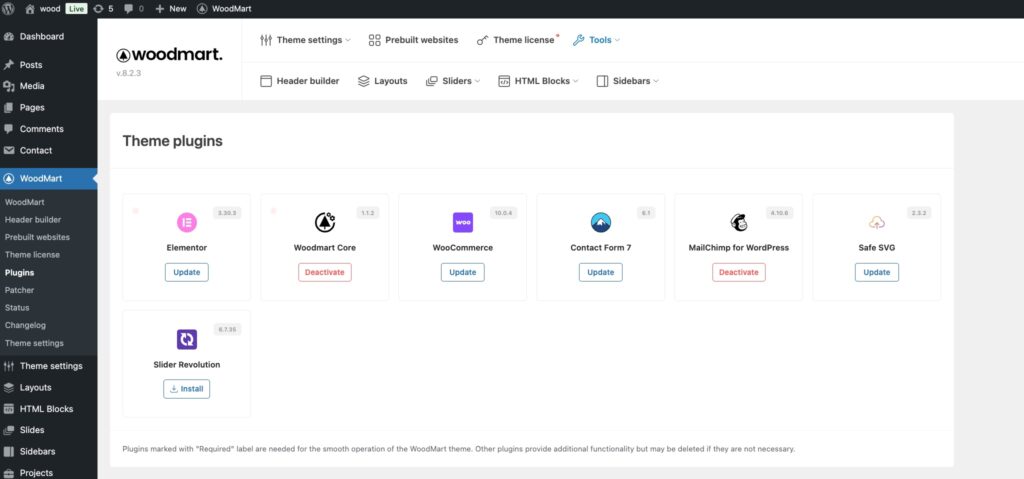Image resolution: width=1024 pixels, height=479 pixels.
Task: Update the Elementor plugin
Action: pyautogui.click(x=187, y=273)
